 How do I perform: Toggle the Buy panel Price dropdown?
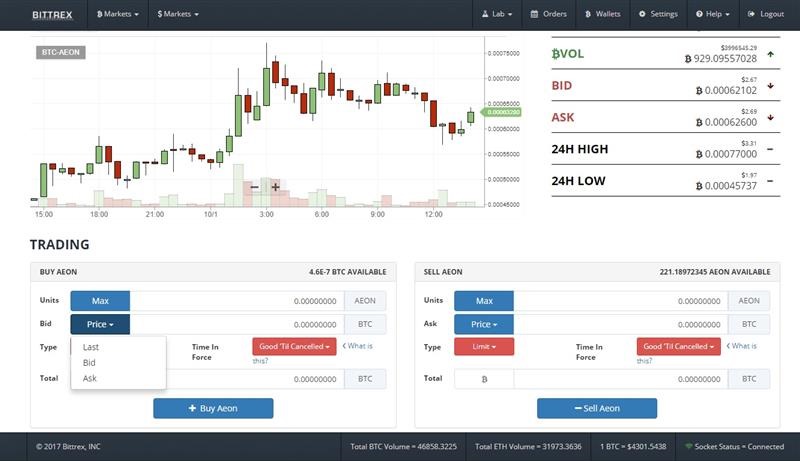click(x=100, y=324)
